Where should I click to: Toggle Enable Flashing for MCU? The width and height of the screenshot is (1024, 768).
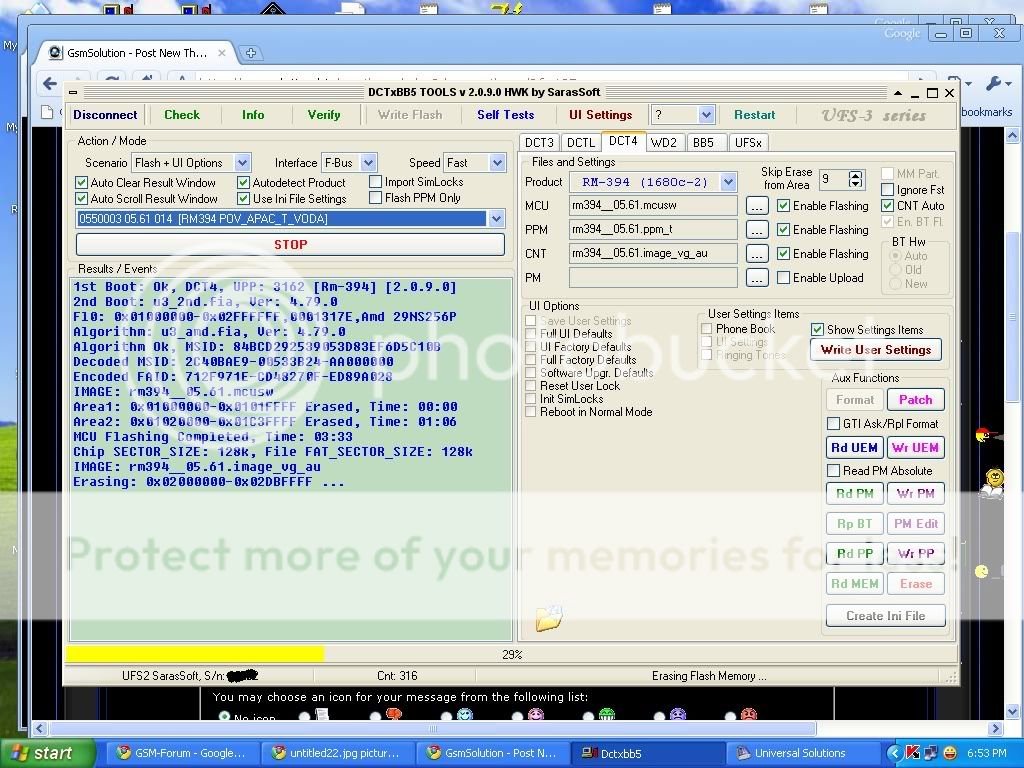(x=783, y=206)
